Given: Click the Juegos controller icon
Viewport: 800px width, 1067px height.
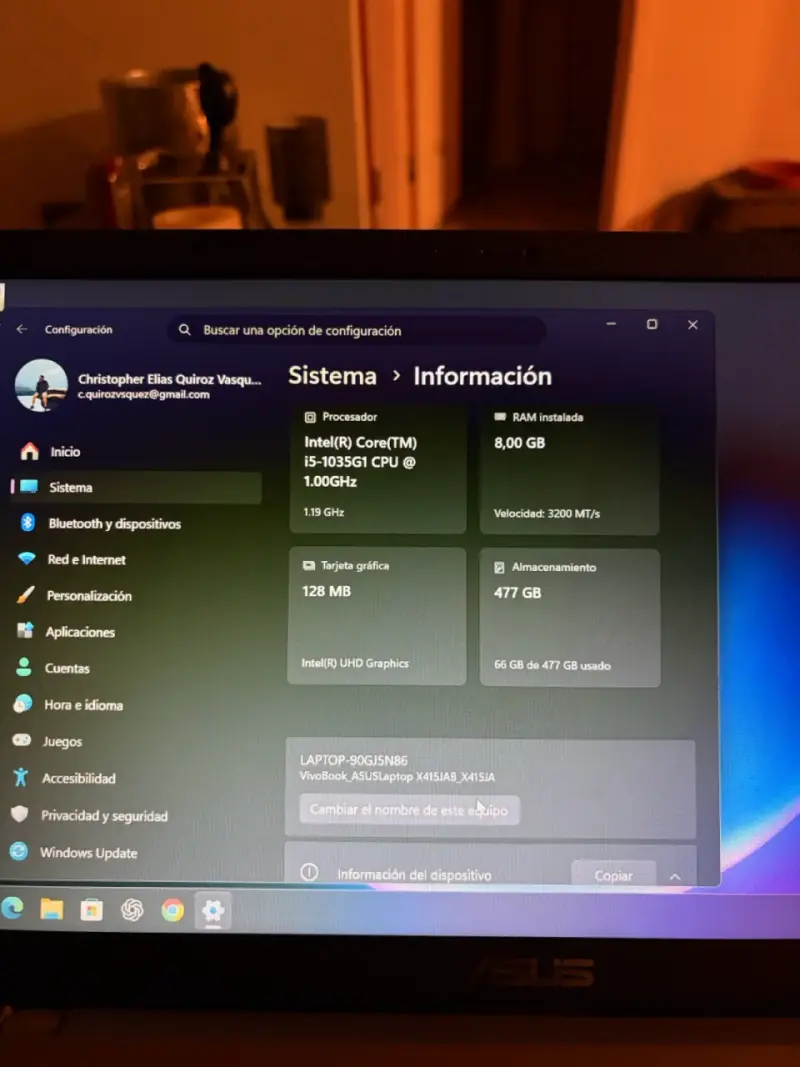Looking at the screenshot, I should point(22,740).
